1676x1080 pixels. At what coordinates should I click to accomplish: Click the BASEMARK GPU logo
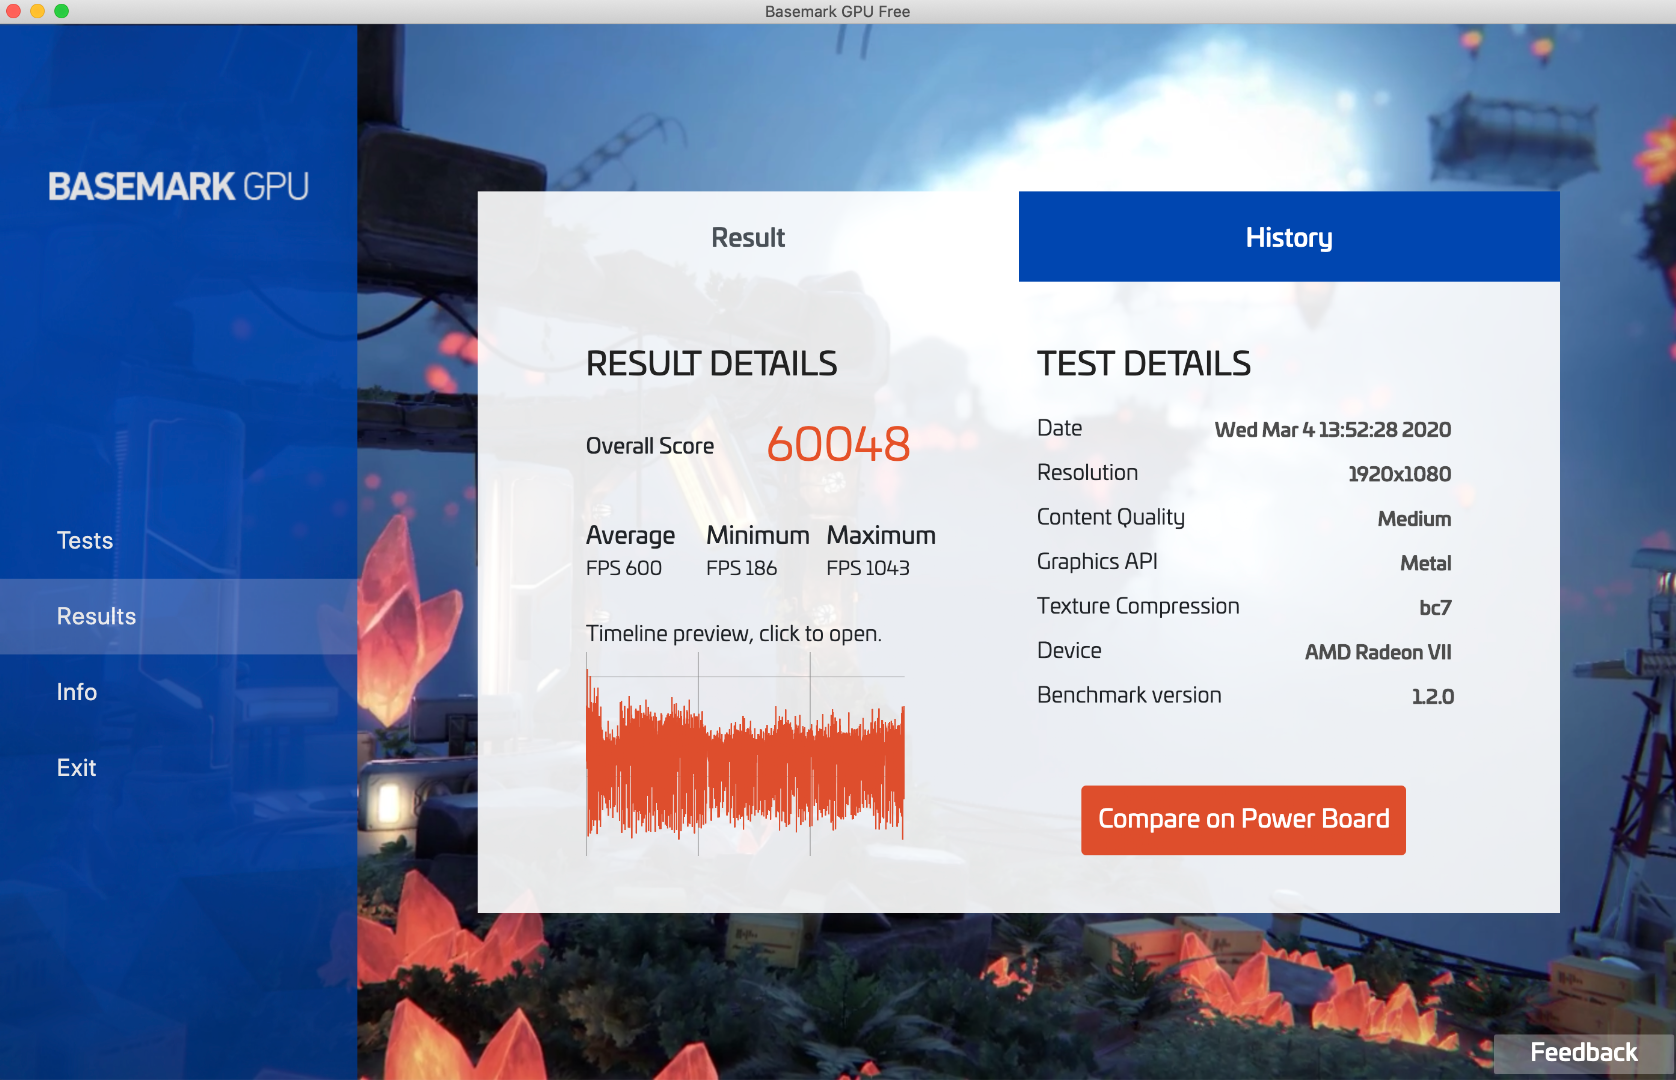(x=179, y=187)
